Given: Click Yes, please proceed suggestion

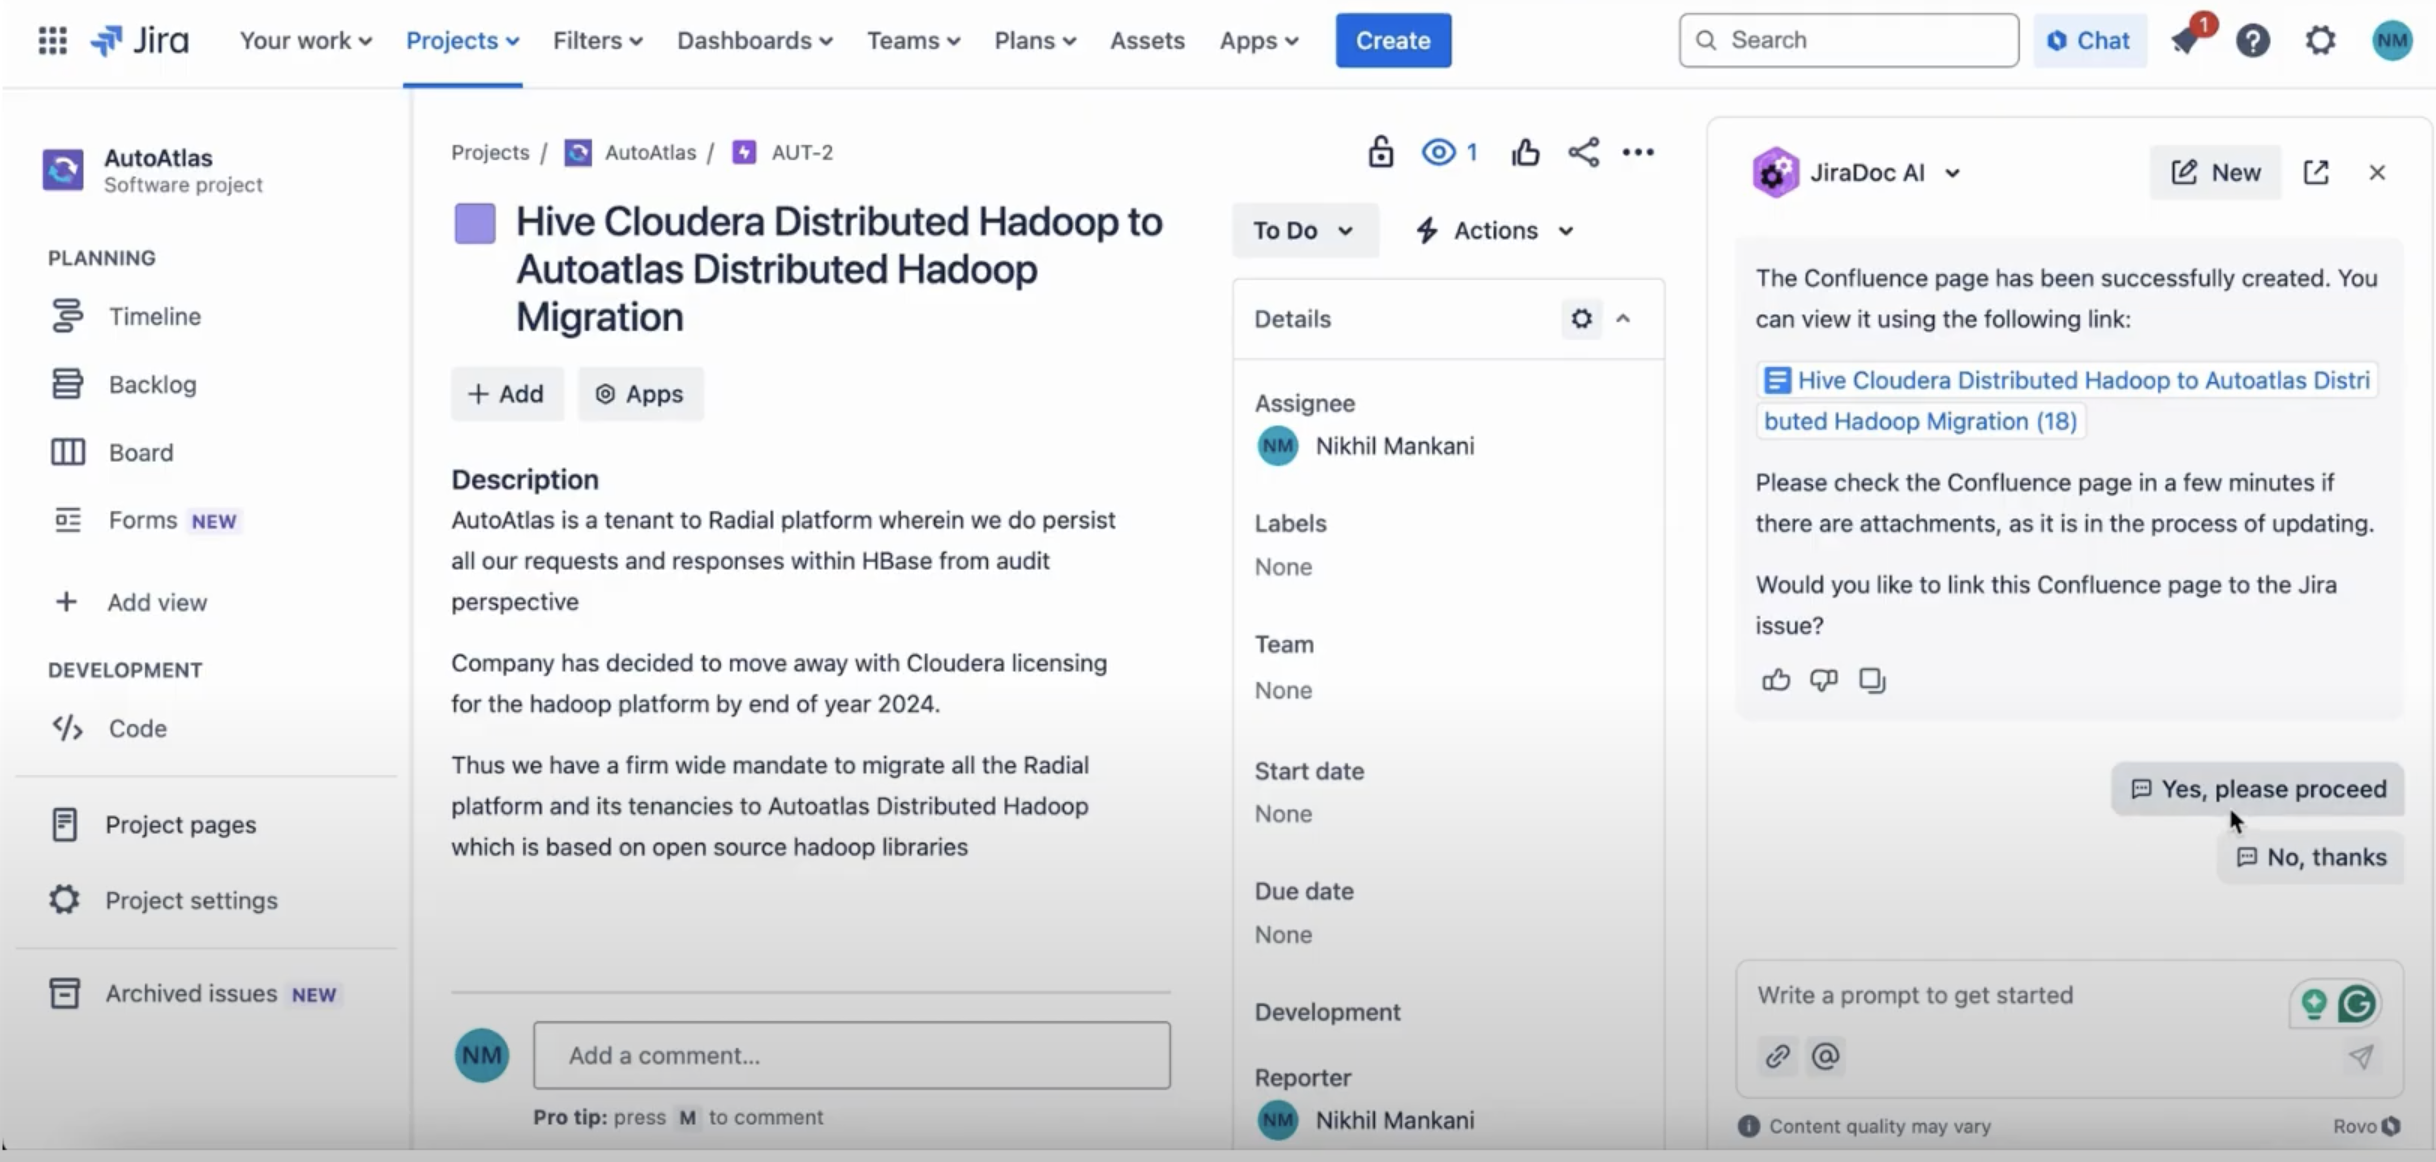Looking at the screenshot, I should 2257,789.
